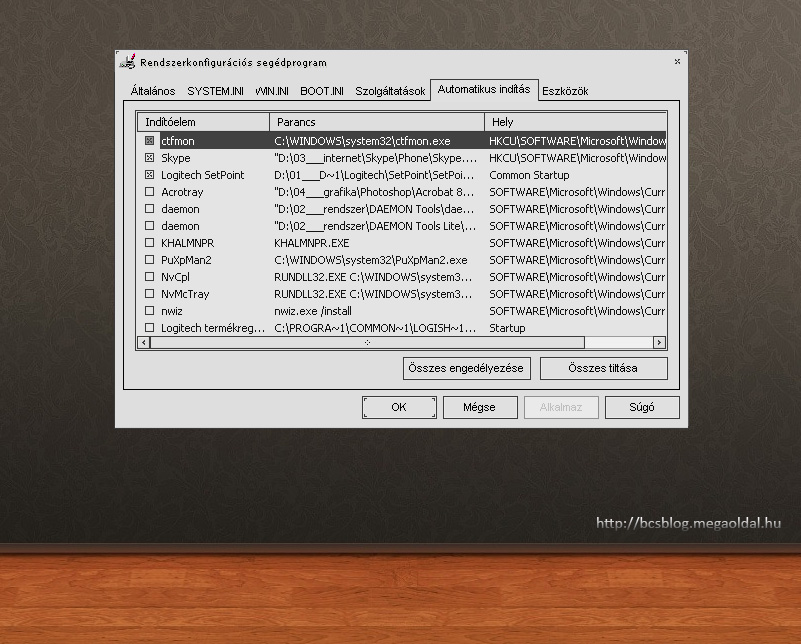The width and height of the screenshot is (801, 644).
Task: Check the KHALMNPR startup item
Action: point(150,243)
